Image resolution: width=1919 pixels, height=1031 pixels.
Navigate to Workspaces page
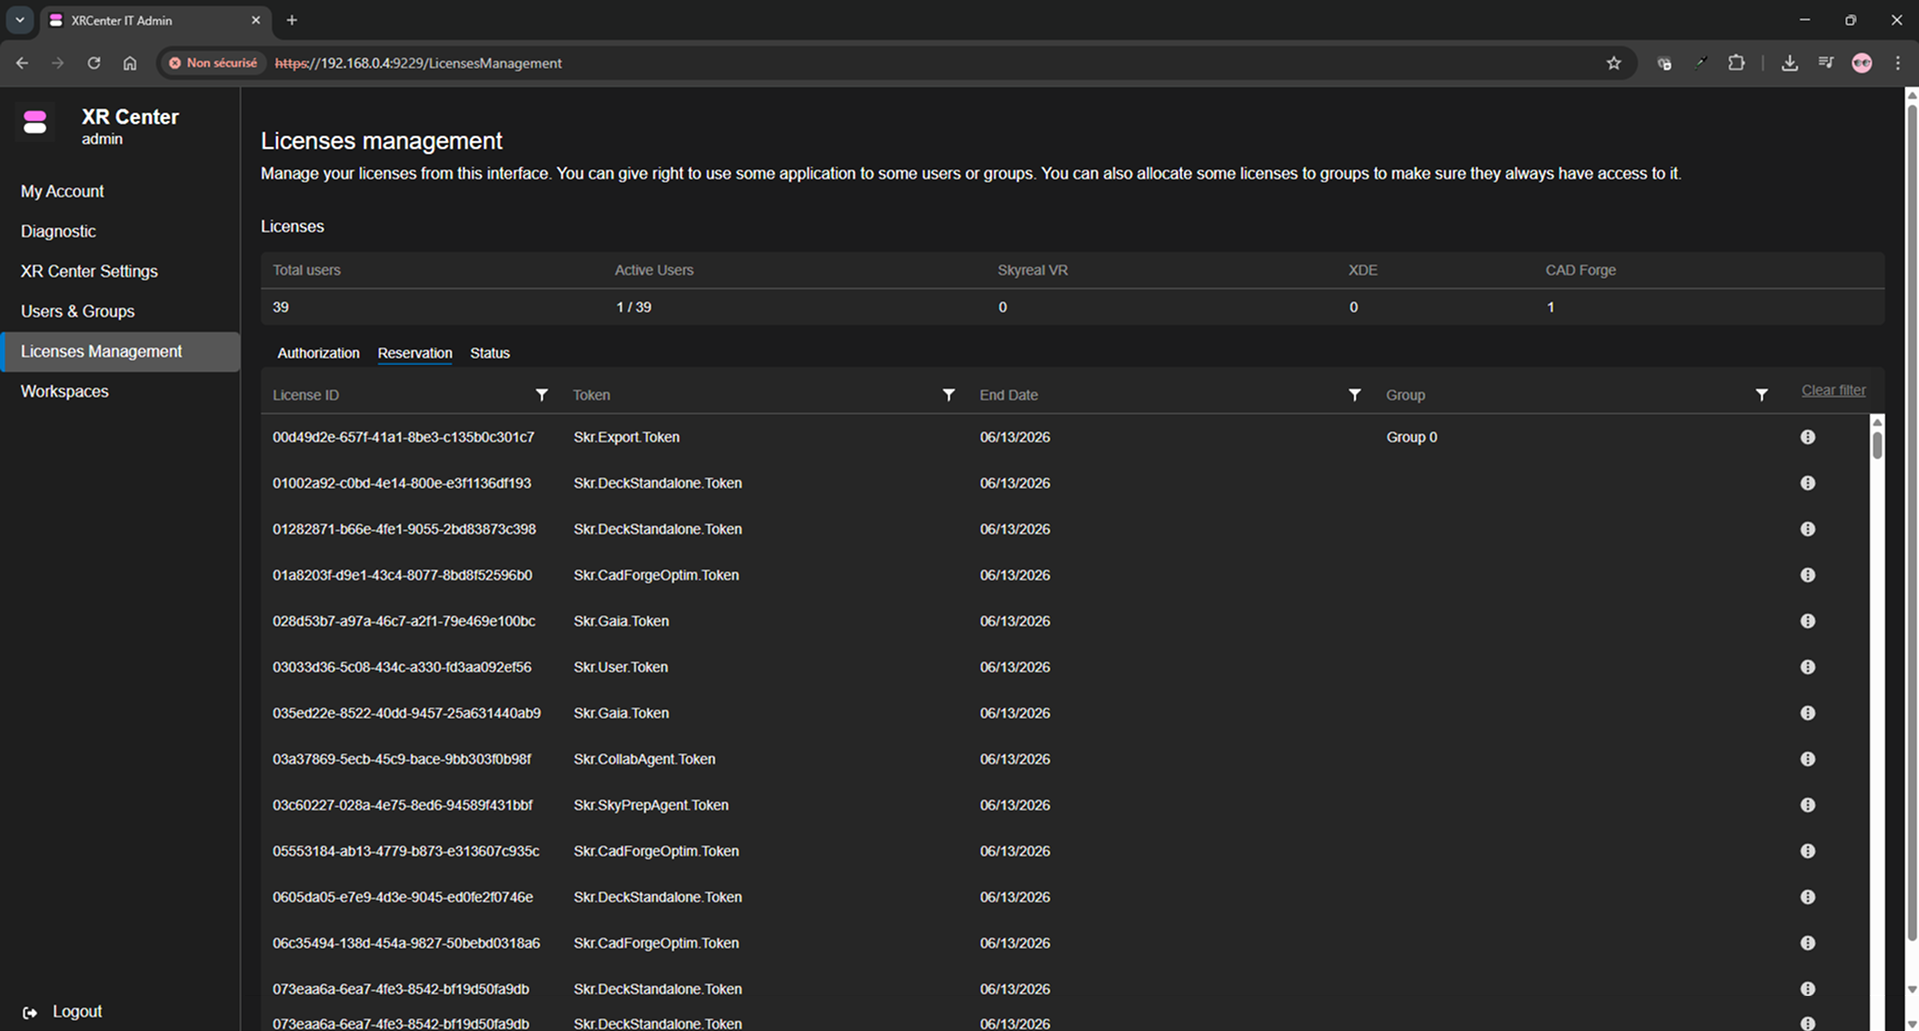[x=64, y=391]
